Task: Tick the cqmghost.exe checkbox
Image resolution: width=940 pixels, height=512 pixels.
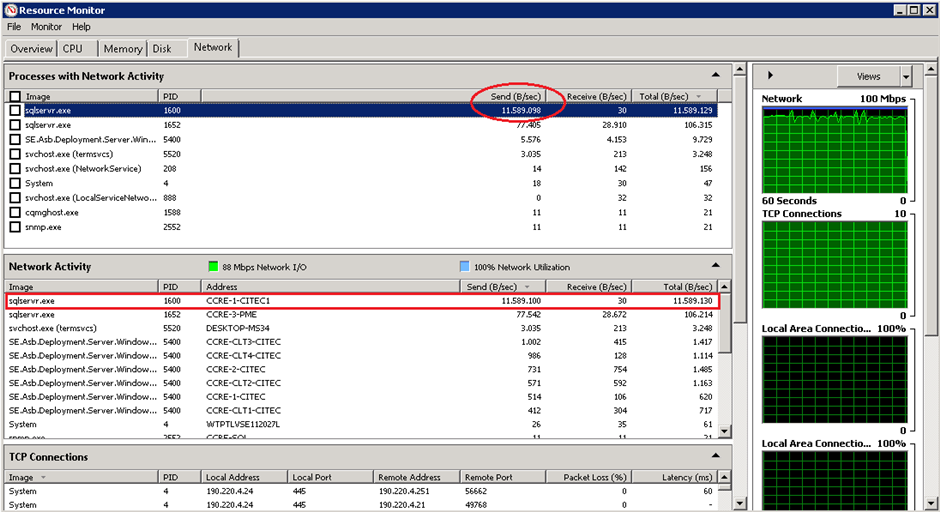Action: point(15,212)
